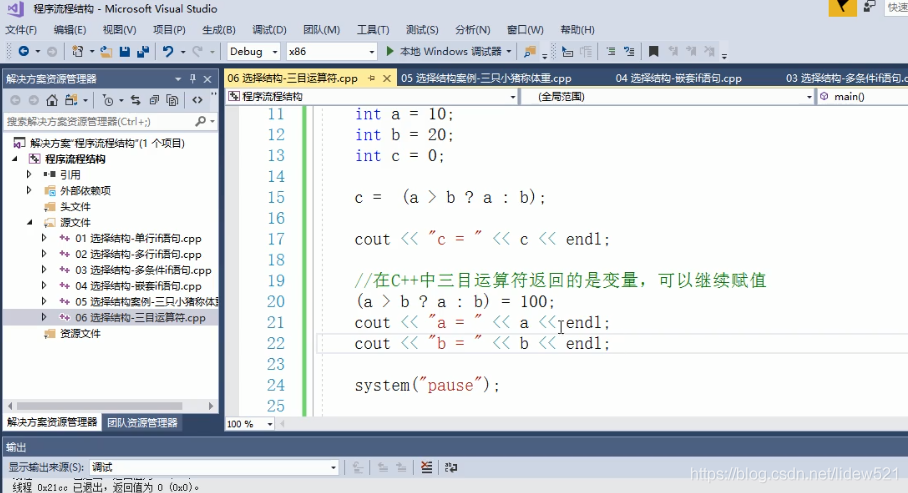Click Clear All icon in Output panel
The height and width of the screenshot is (493, 908).
click(x=426, y=467)
